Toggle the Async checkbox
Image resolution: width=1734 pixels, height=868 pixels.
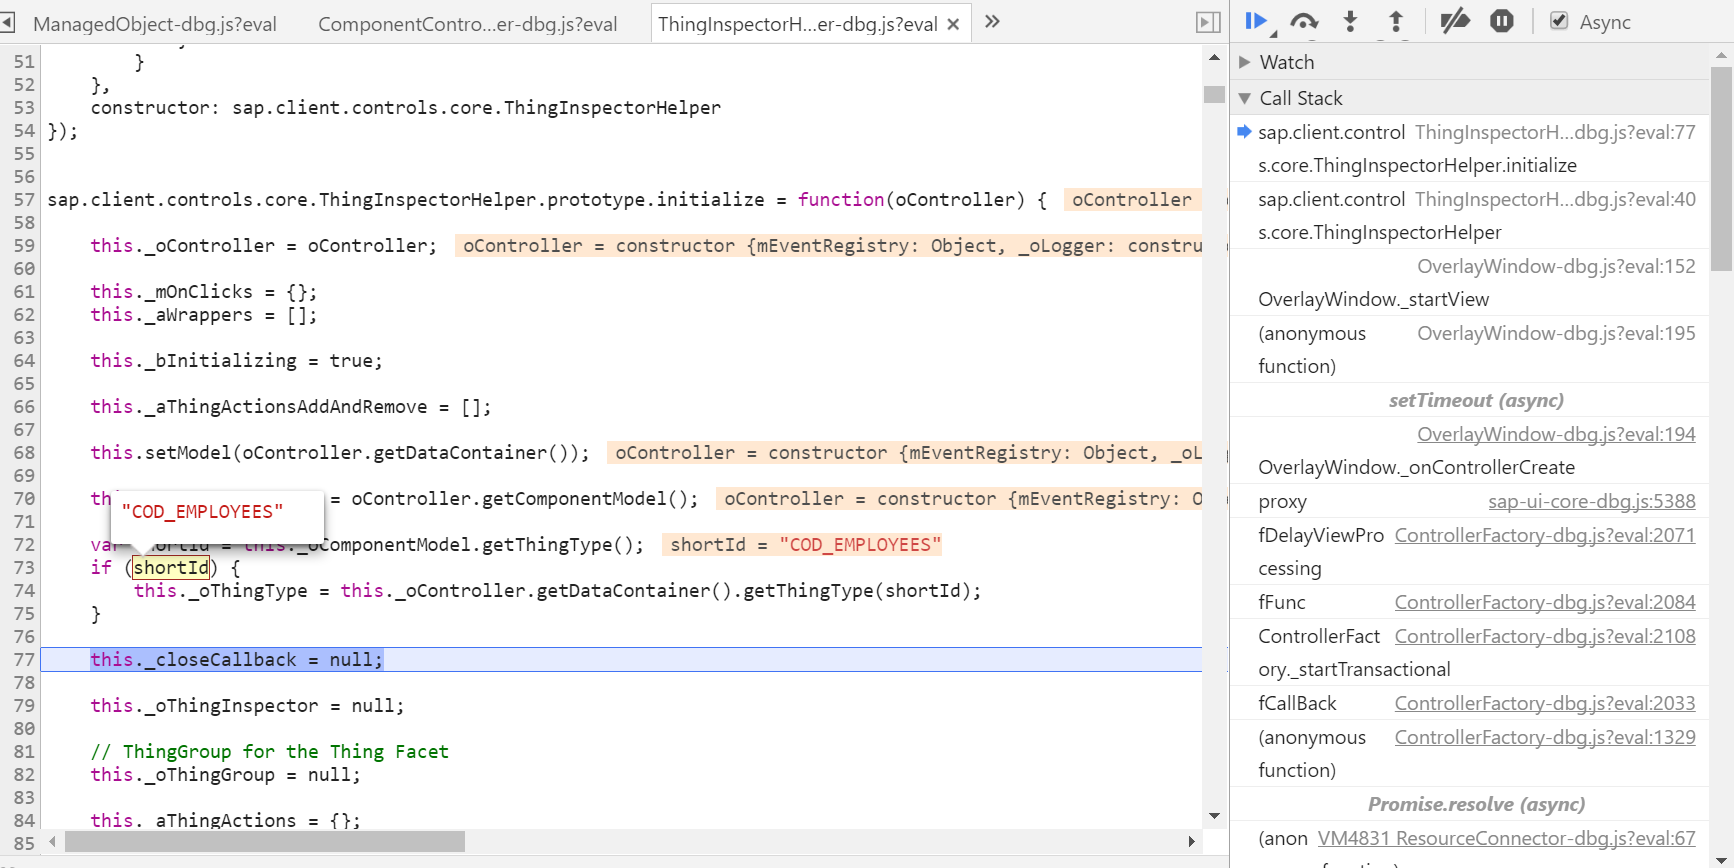pyautogui.click(x=1559, y=21)
